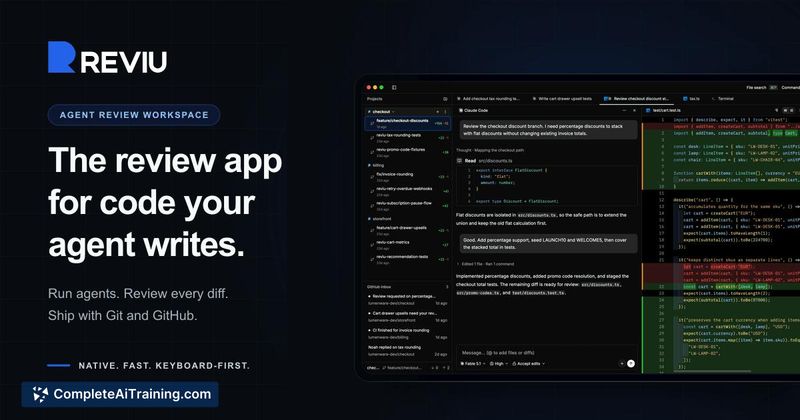
Task: Open Cart drawer upsells need your review item
Action: tap(407, 316)
